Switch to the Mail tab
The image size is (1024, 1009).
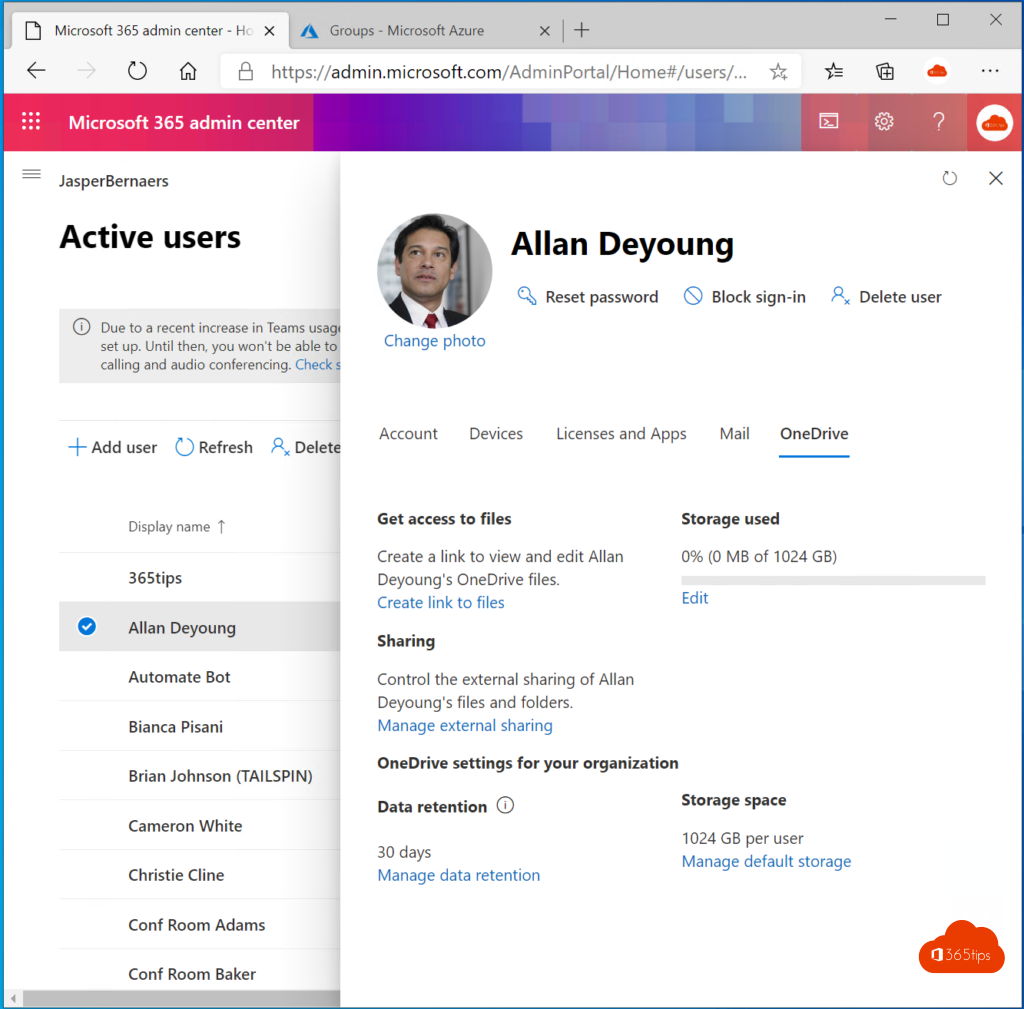point(734,434)
